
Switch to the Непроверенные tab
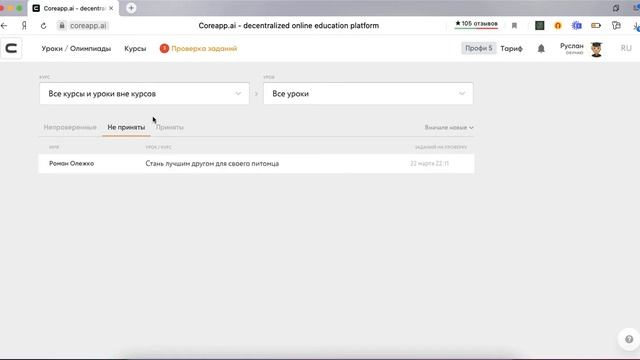coord(70,127)
